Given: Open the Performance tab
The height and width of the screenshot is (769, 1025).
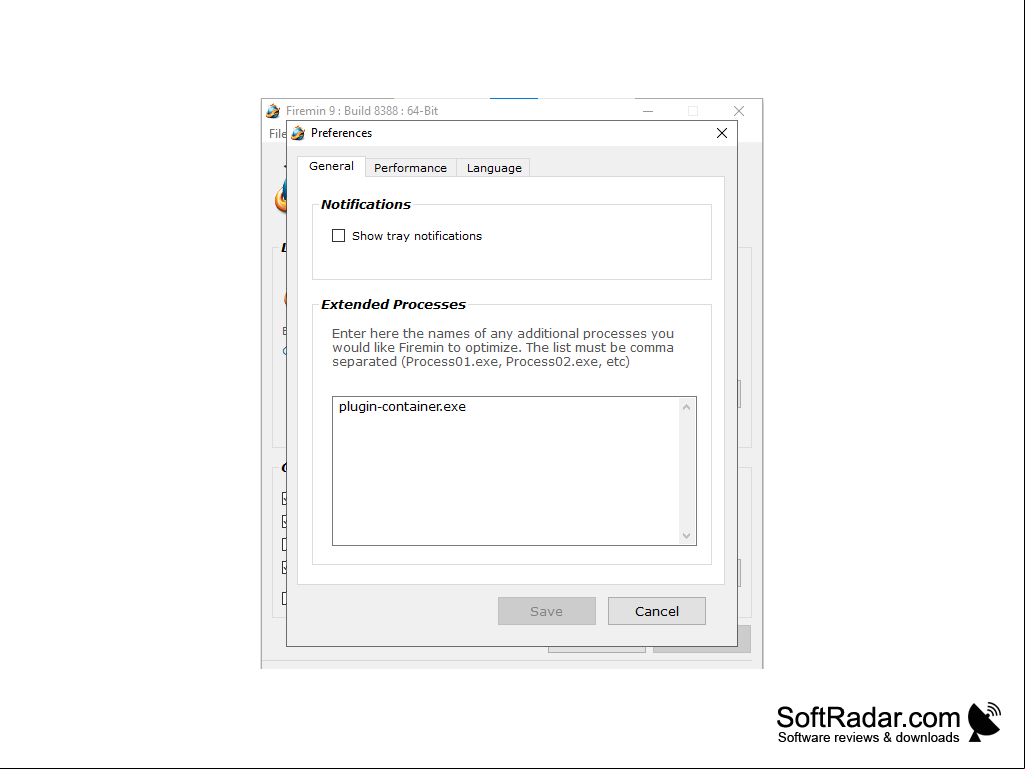Looking at the screenshot, I should coord(411,168).
